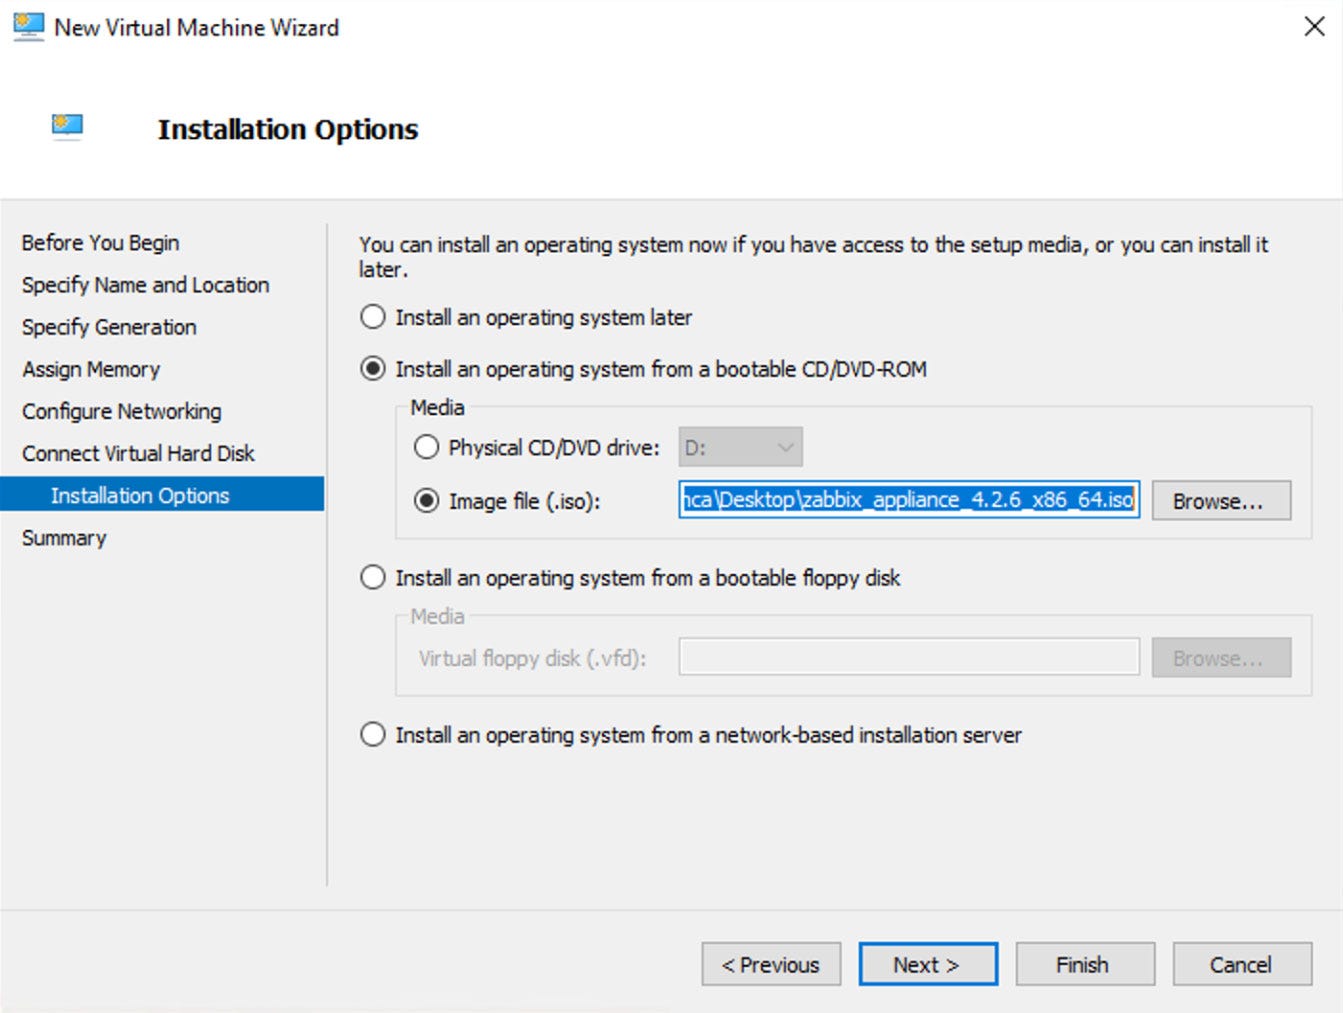Open the Assign Memory step
1343x1013 pixels.
point(91,369)
